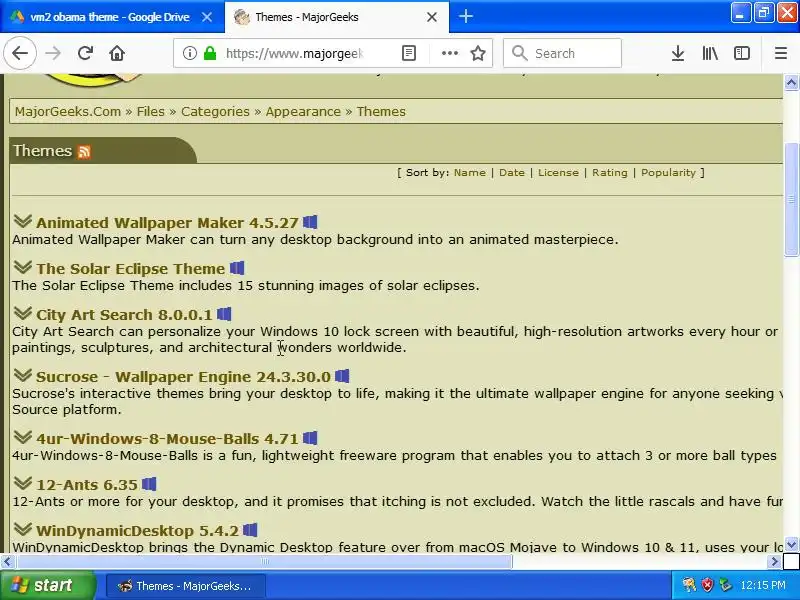Open the 12-Ants 6.35 page

[x=87, y=485]
